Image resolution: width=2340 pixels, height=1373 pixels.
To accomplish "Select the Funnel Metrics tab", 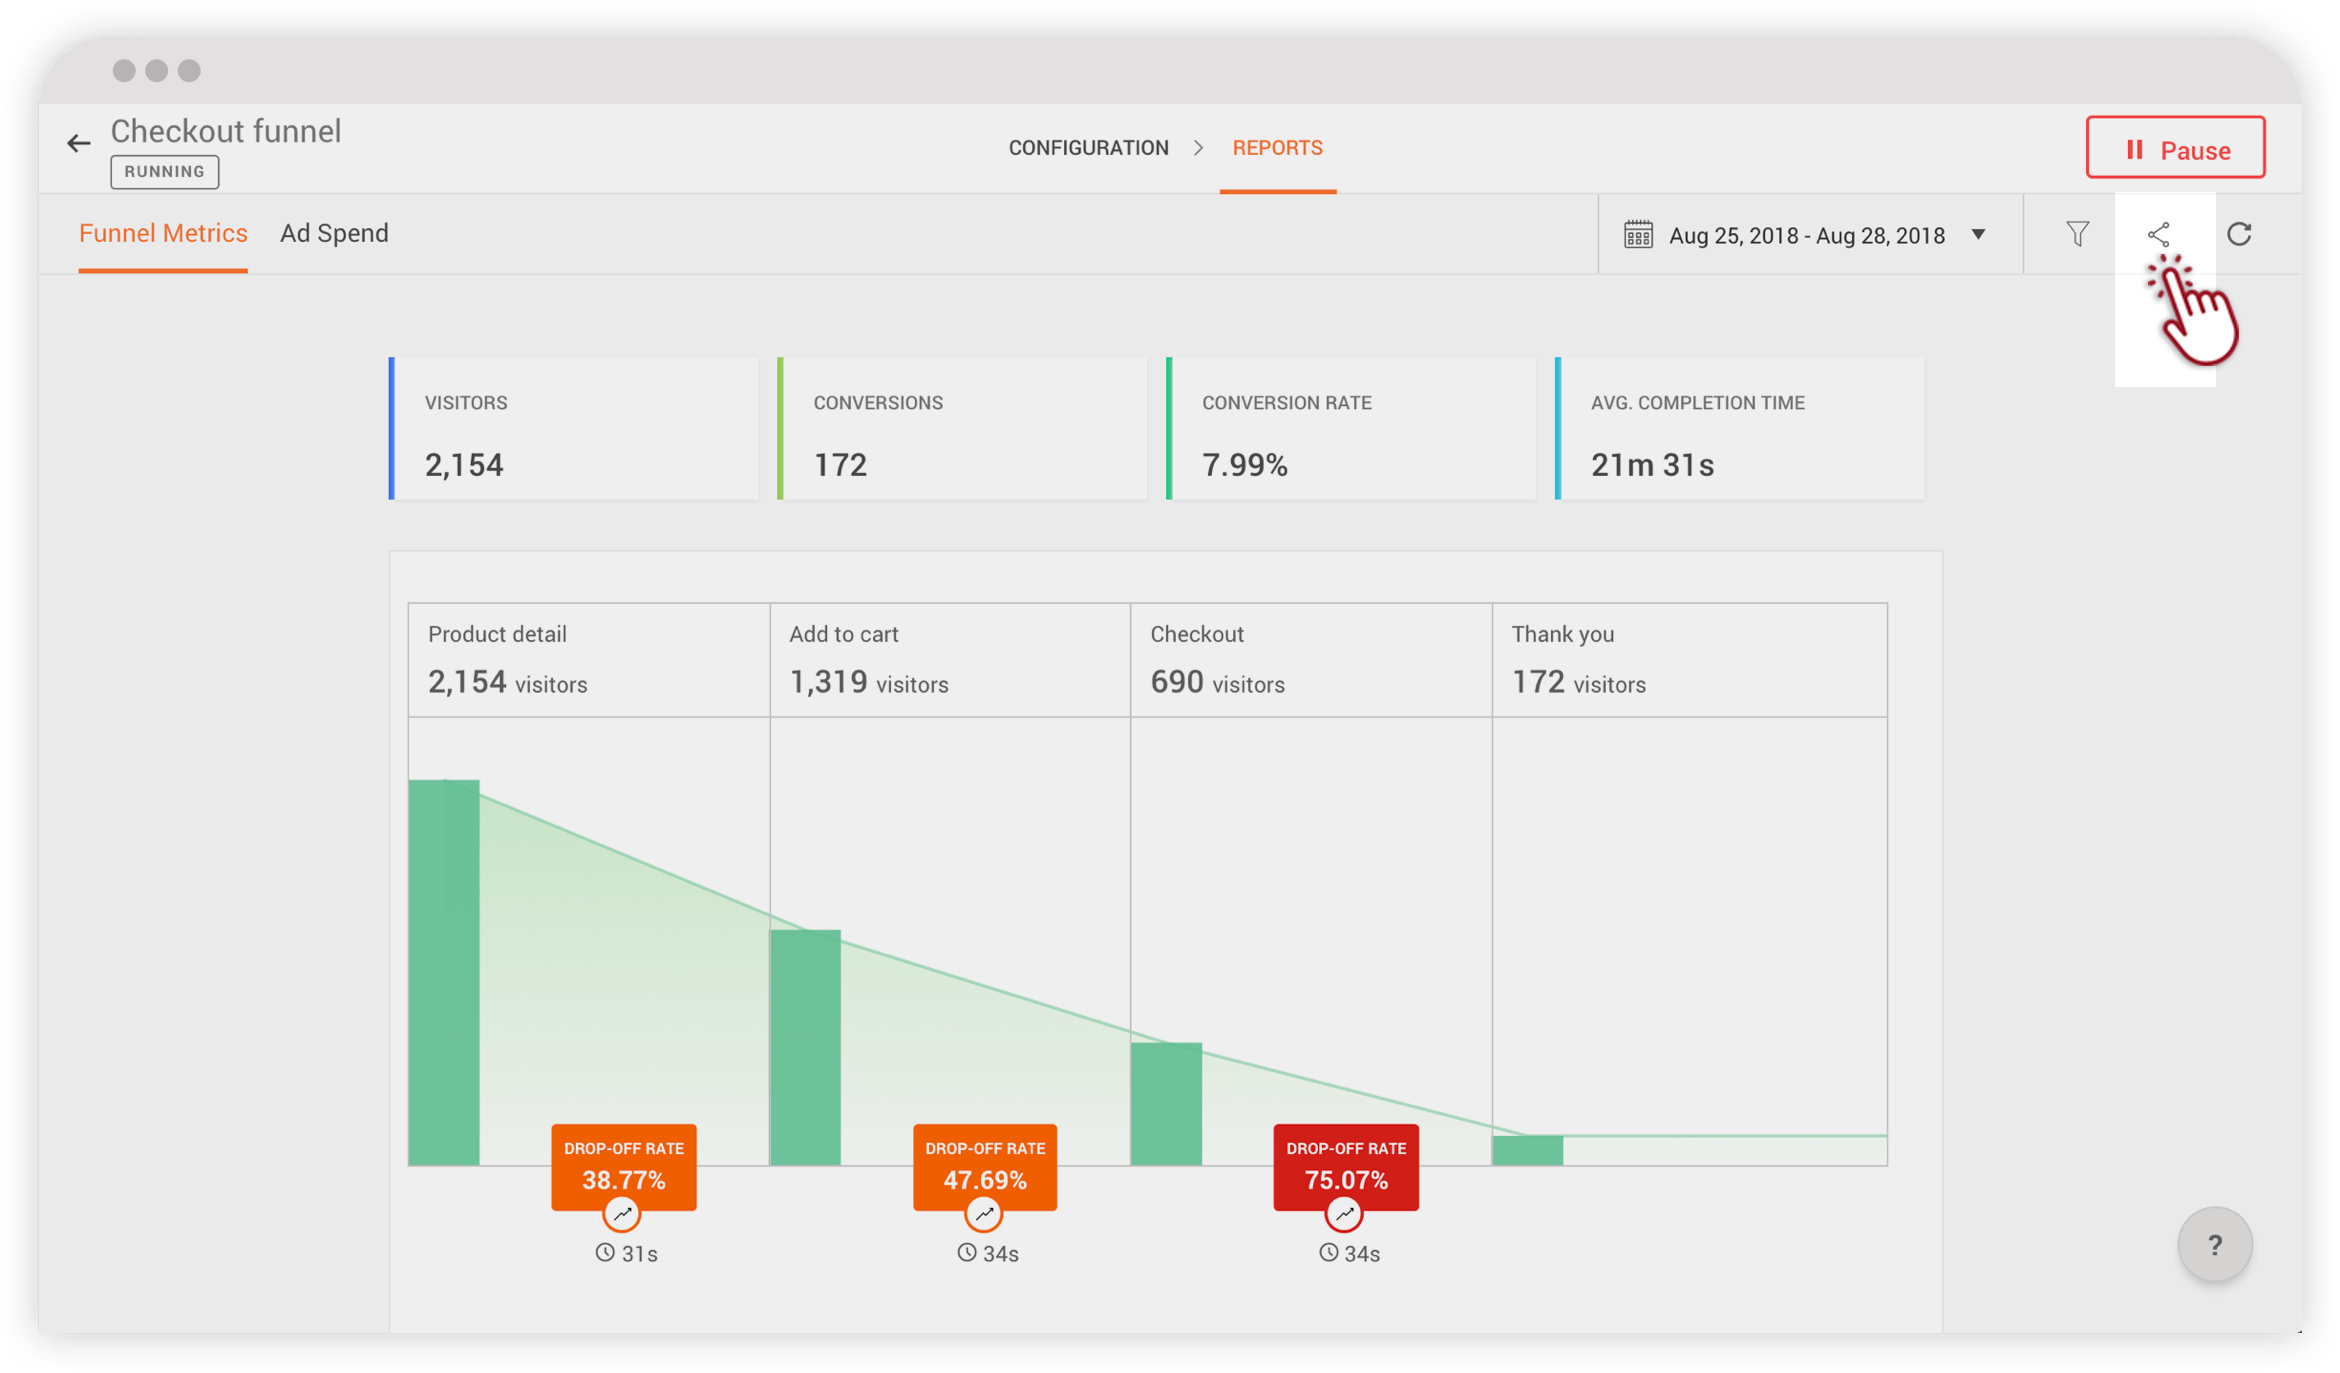I will [163, 233].
